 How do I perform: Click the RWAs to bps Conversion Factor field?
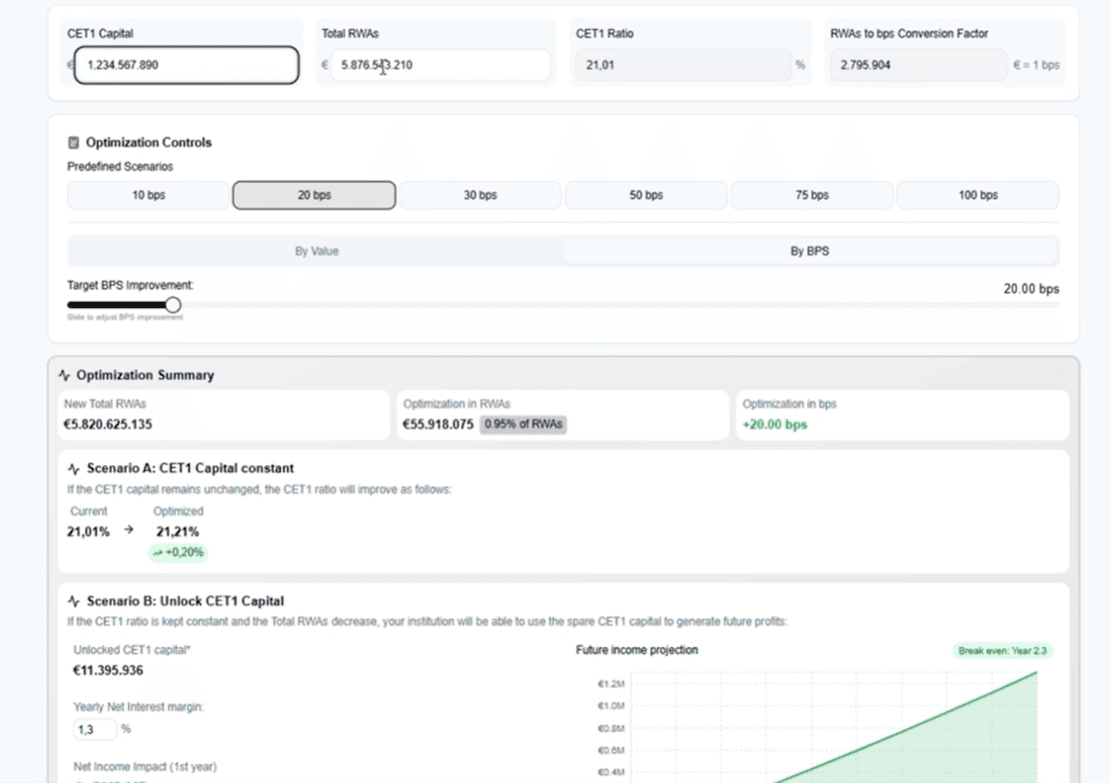click(x=918, y=66)
